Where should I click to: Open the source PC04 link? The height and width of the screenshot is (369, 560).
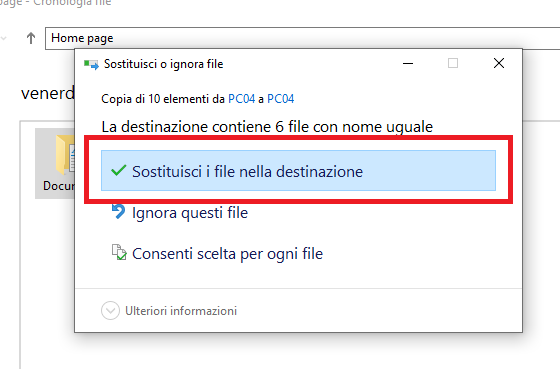[x=242, y=99]
